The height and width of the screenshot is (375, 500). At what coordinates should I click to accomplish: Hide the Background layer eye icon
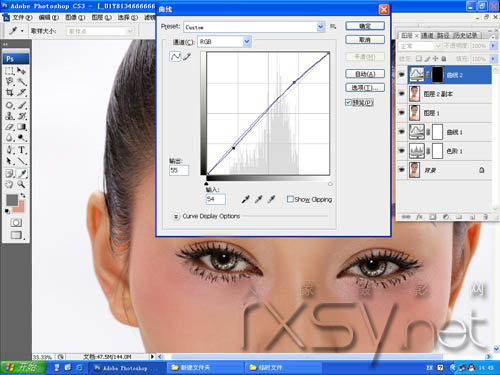tap(402, 170)
